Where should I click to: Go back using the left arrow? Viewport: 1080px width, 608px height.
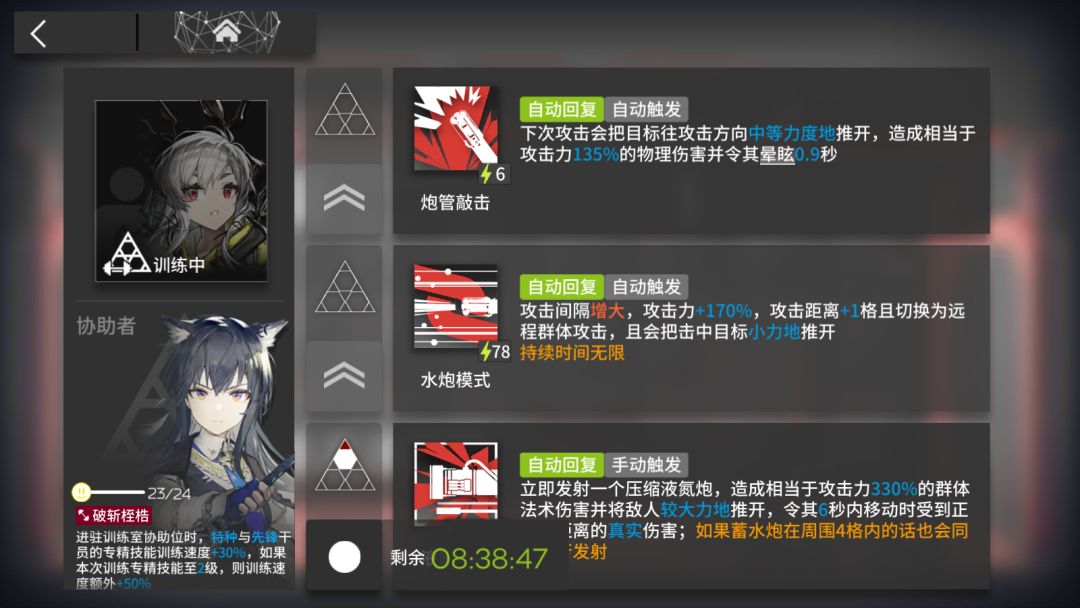point(39,33)
